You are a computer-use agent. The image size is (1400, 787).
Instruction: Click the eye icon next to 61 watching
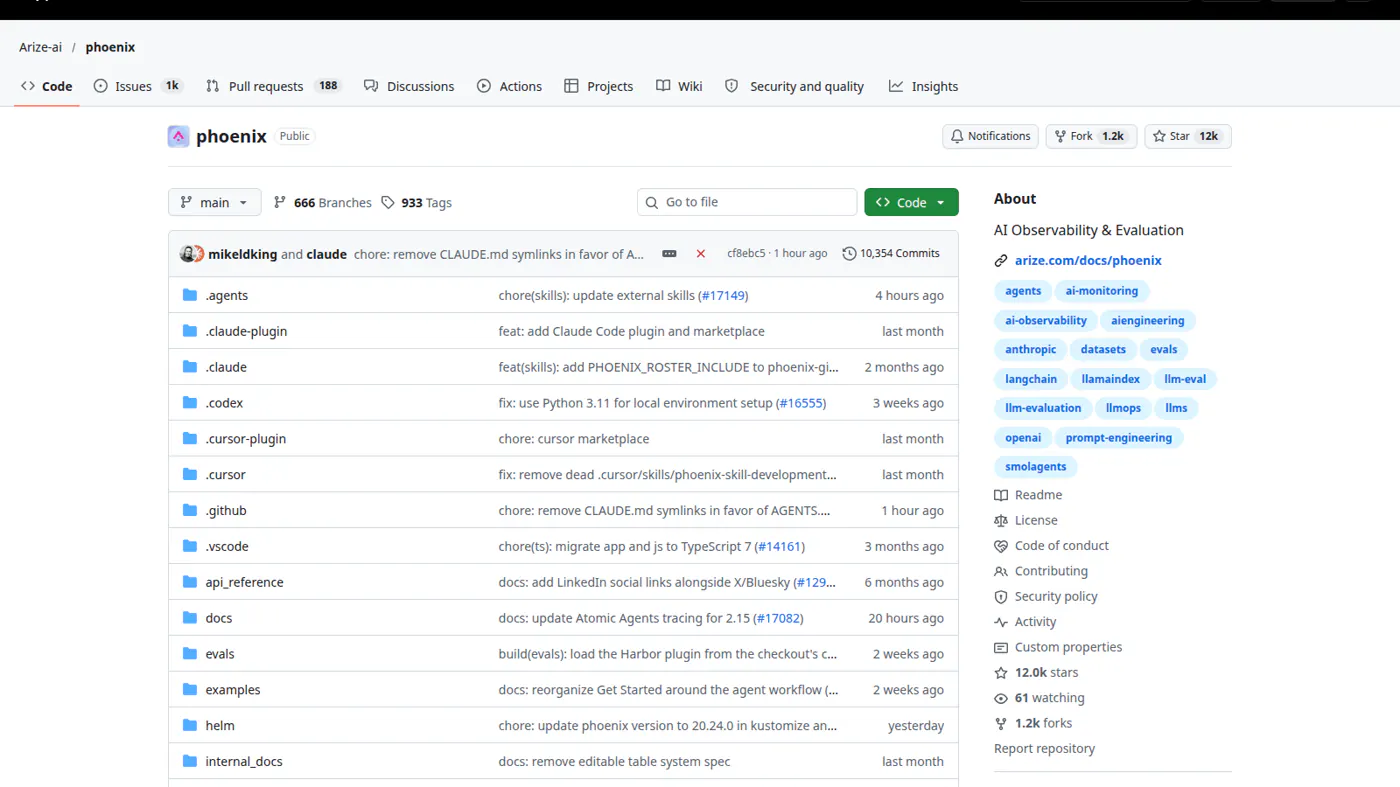tap(1001, 698)
